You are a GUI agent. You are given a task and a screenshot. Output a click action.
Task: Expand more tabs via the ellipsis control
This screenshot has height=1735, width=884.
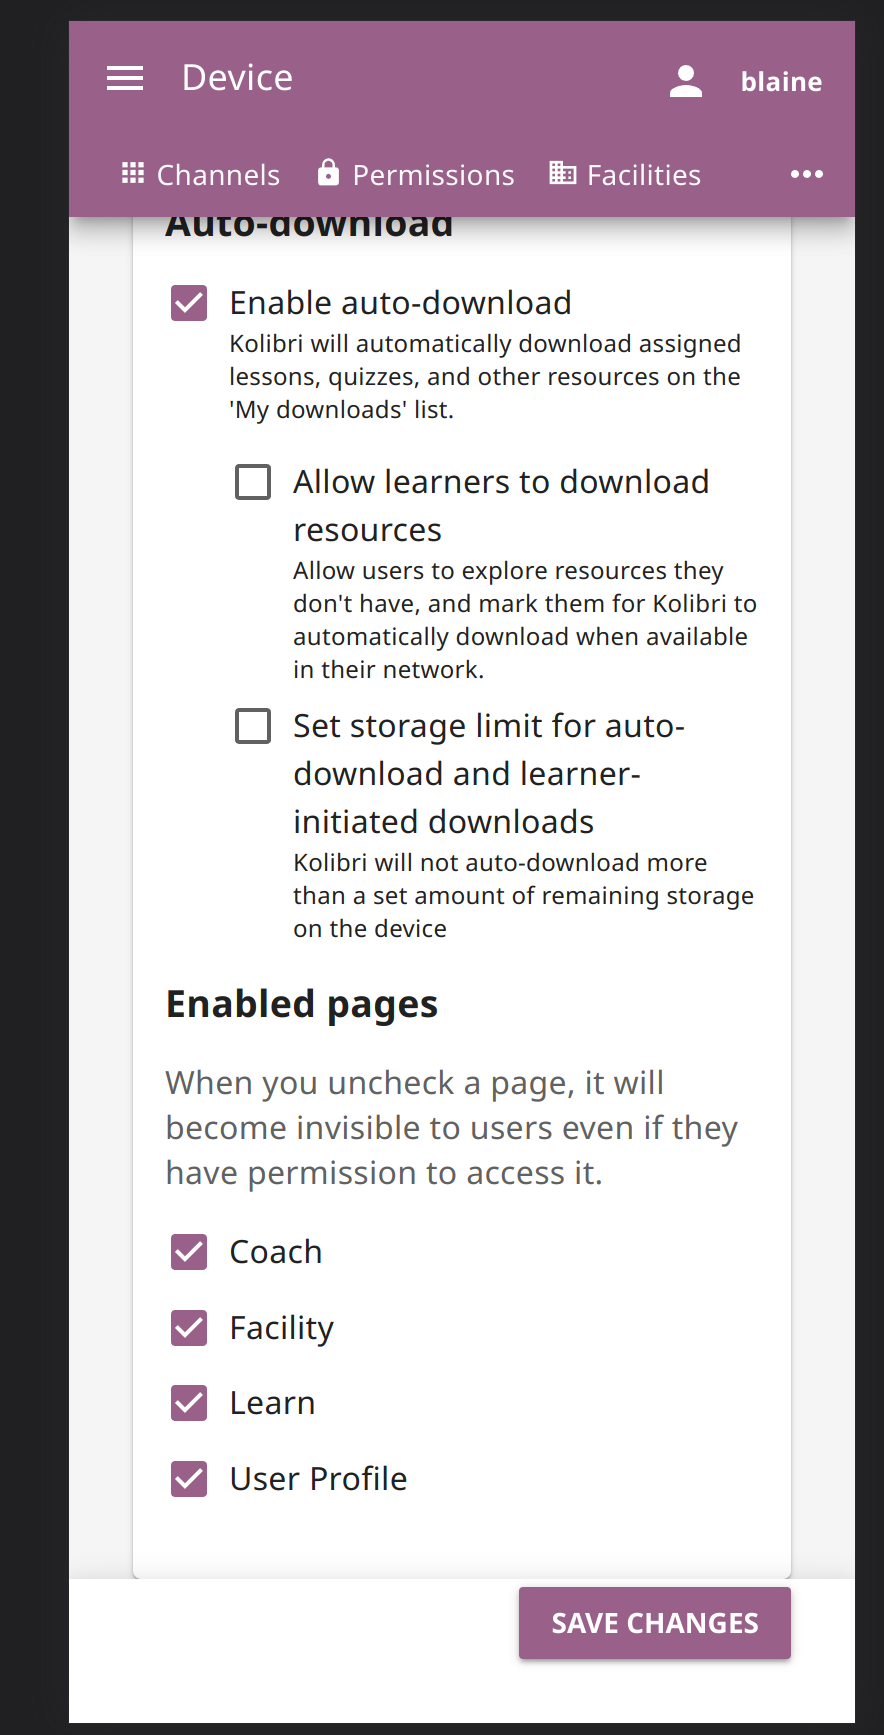(x=806, y=174)
